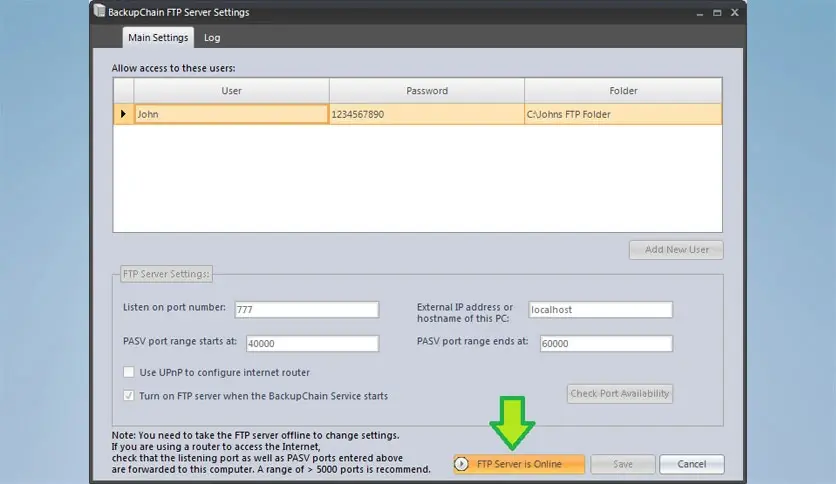The height and width of the screenshot is (484, 836).
Task: Click the Add New User button
Action: 676,249
